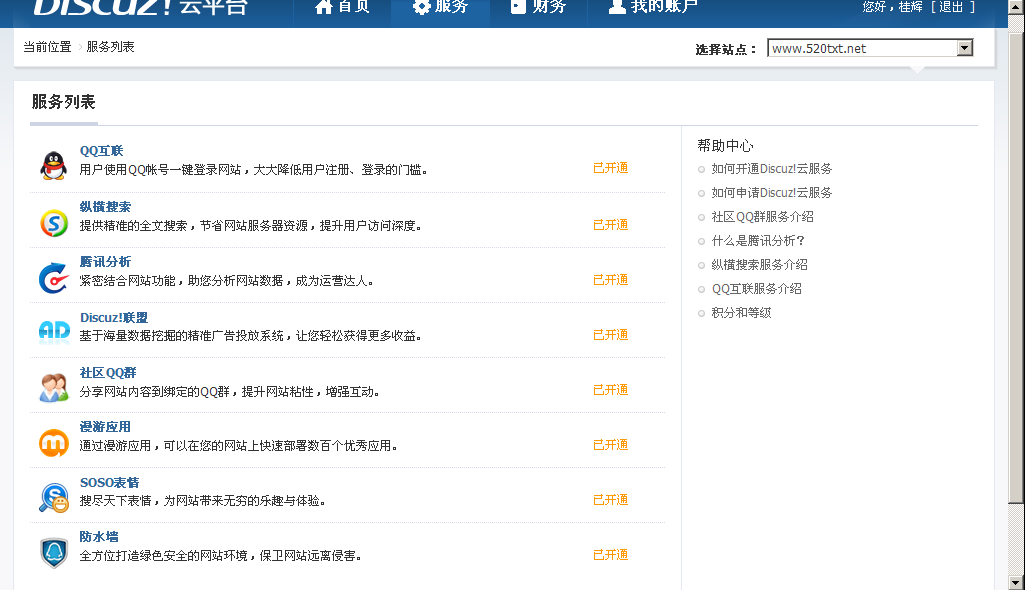Click the 服务列表 section heading
1025x590 pixels.
tap(63, 102)
